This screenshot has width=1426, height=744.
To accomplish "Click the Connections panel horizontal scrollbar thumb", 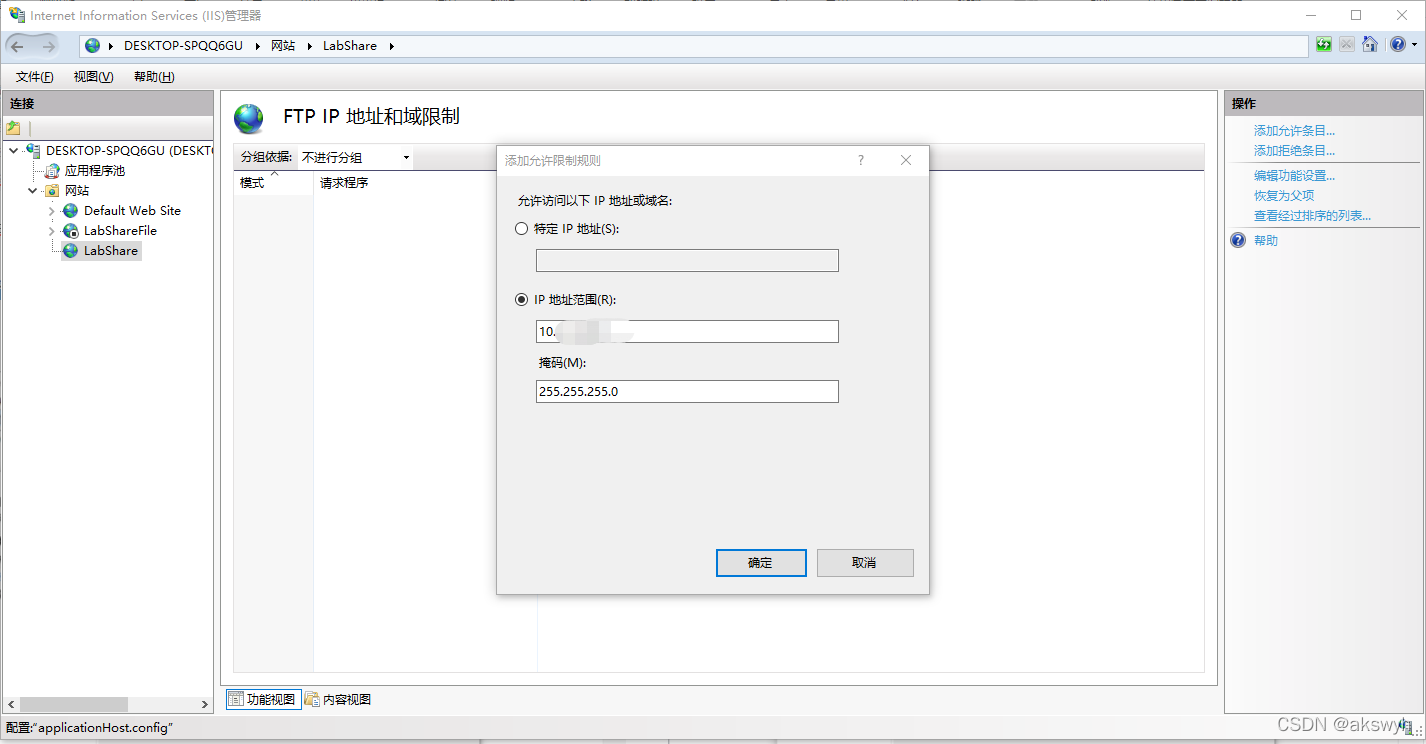I will point(73,705).
